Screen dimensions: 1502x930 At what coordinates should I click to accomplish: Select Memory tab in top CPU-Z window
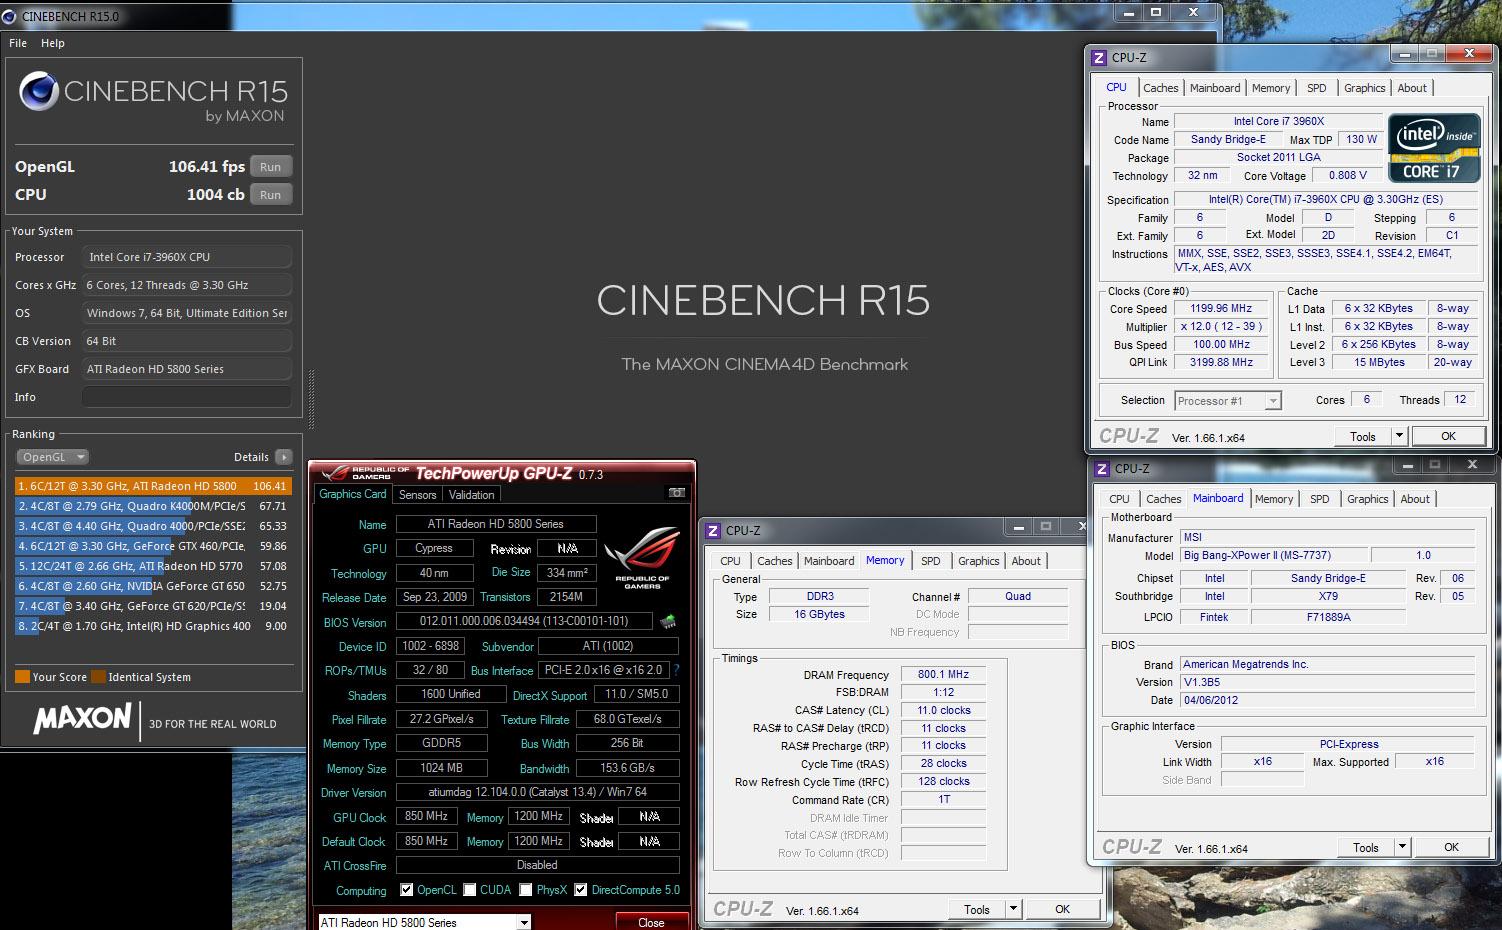coord(1271,88)
